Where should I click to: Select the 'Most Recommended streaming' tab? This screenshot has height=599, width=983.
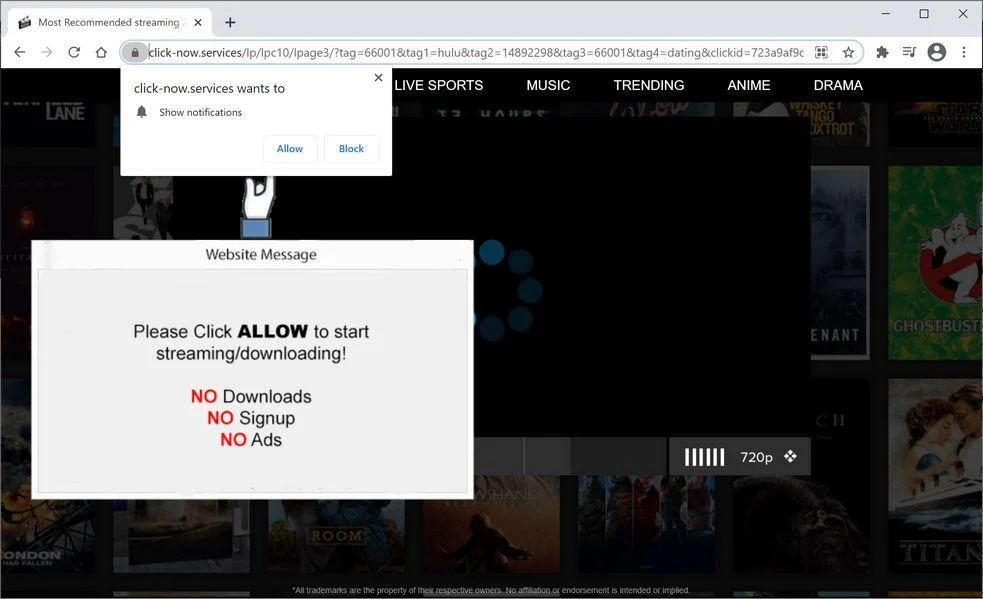coord(110,23)
